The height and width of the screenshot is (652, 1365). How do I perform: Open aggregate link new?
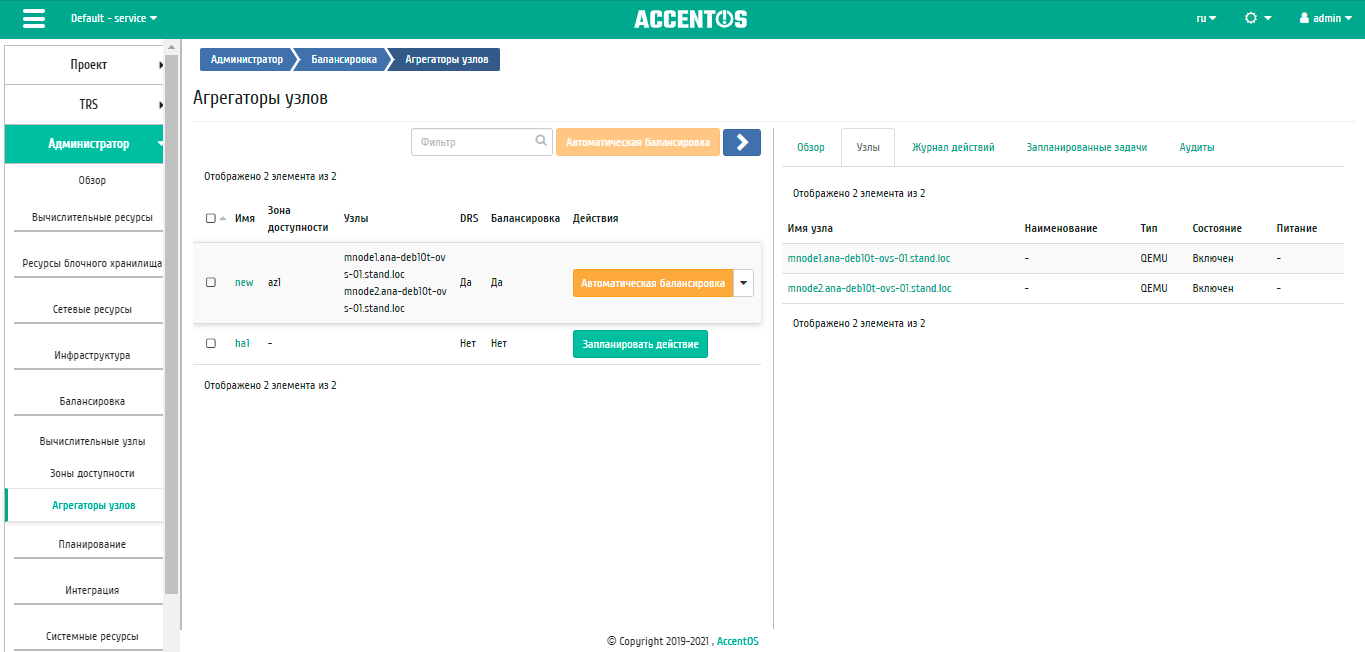(x=244, y=283)
